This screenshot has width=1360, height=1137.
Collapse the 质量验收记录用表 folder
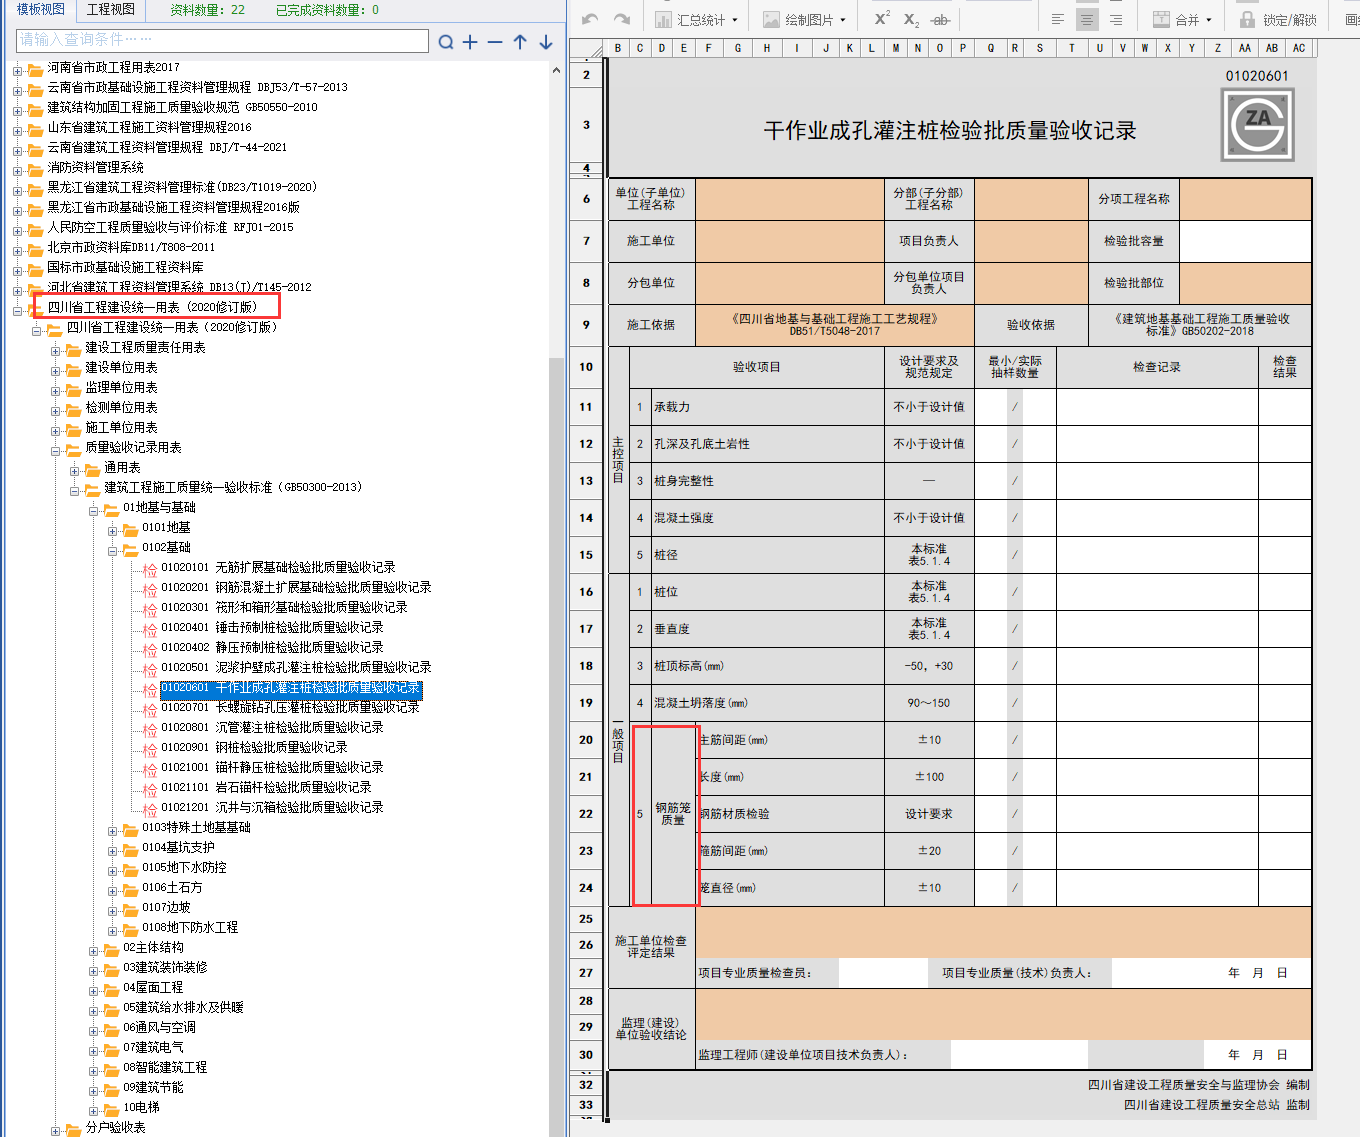[56, 450]
